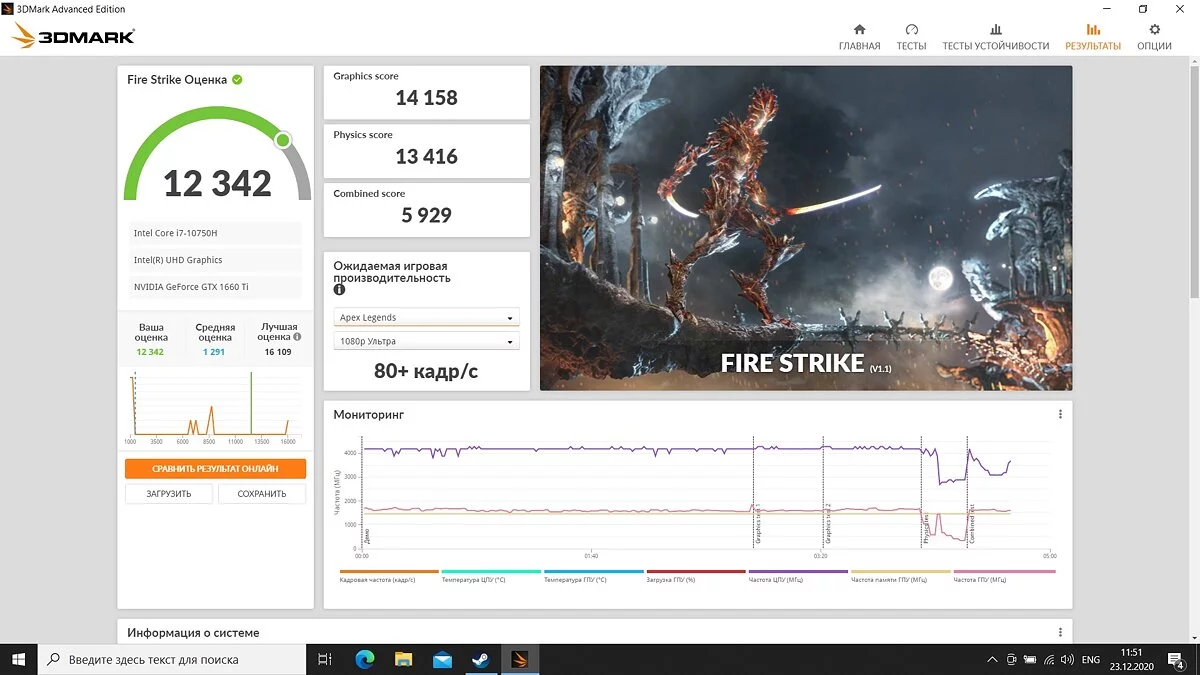Open the Тесты устойчивости tab

click(995, 37)
